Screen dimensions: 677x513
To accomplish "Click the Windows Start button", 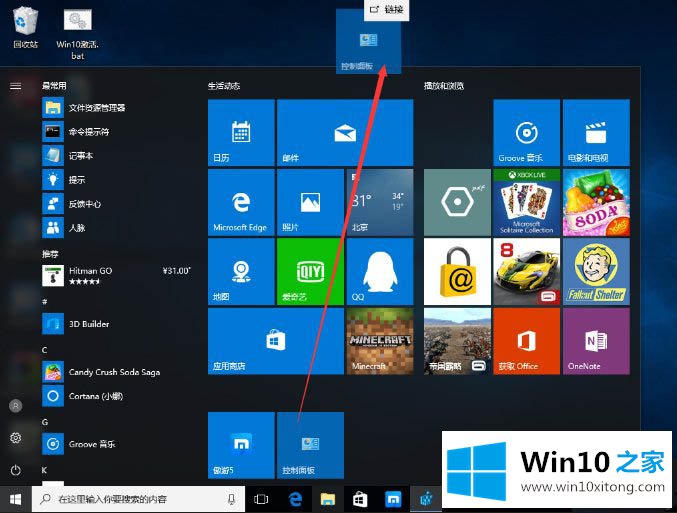I will (16, 500).
